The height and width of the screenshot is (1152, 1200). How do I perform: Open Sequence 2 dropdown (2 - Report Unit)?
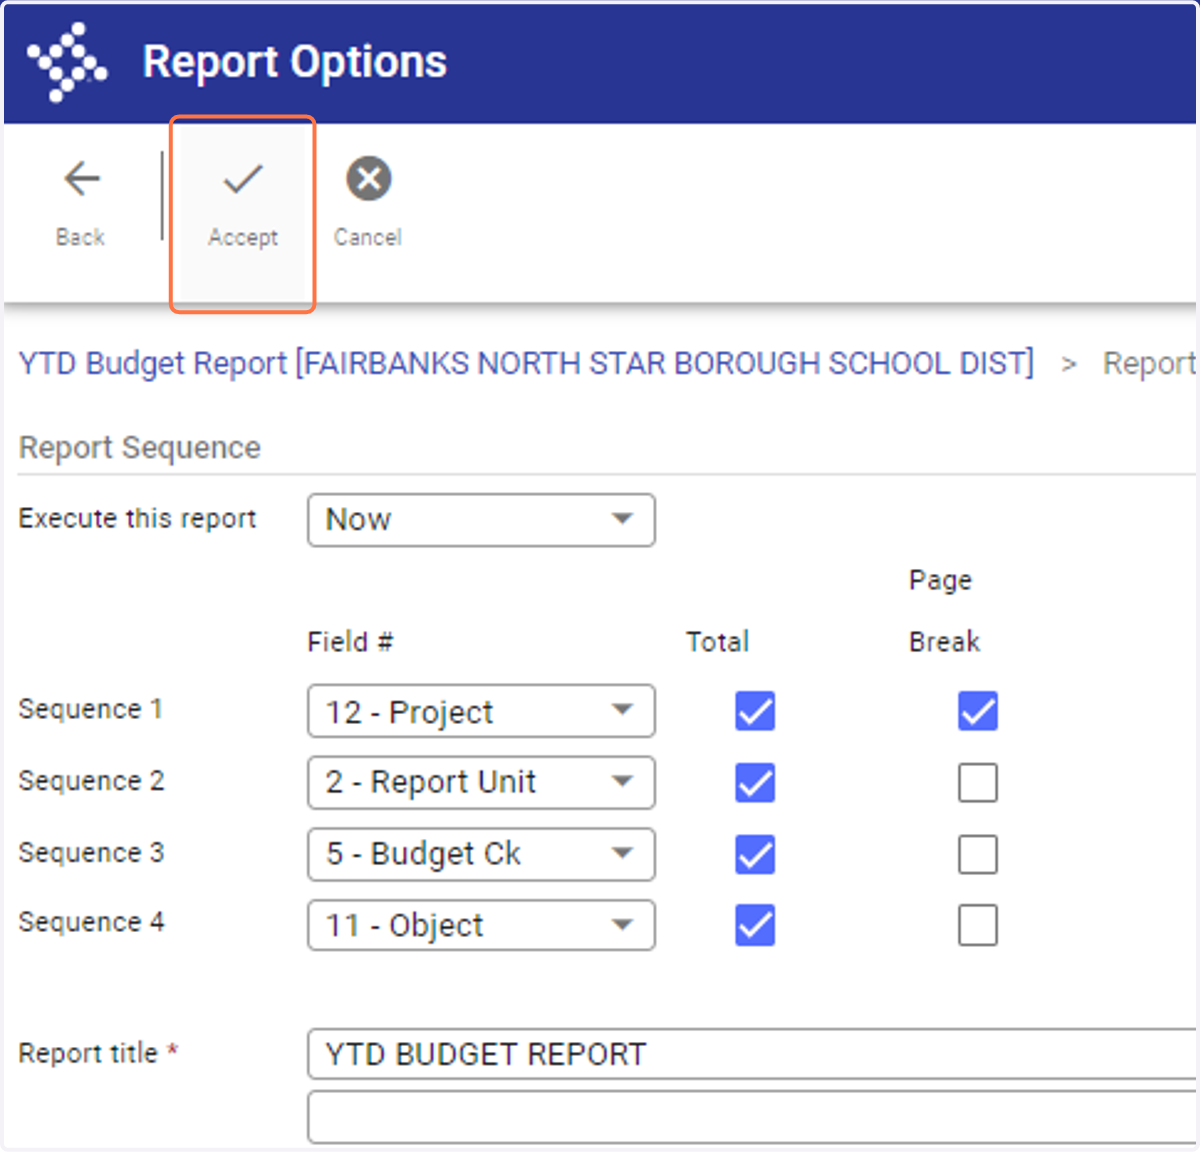pos(481,782)
